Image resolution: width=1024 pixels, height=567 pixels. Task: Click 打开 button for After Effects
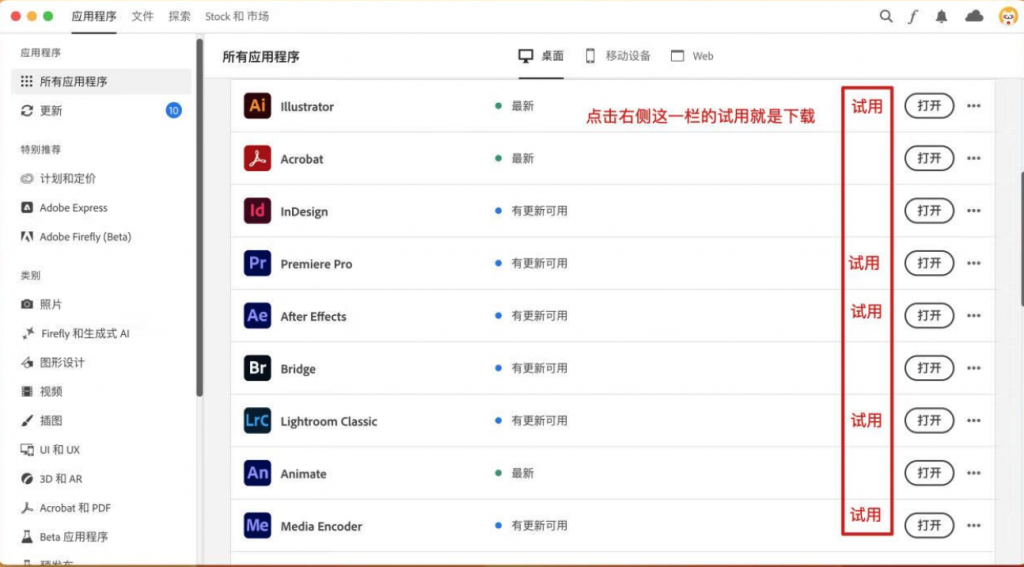point(929,316)
